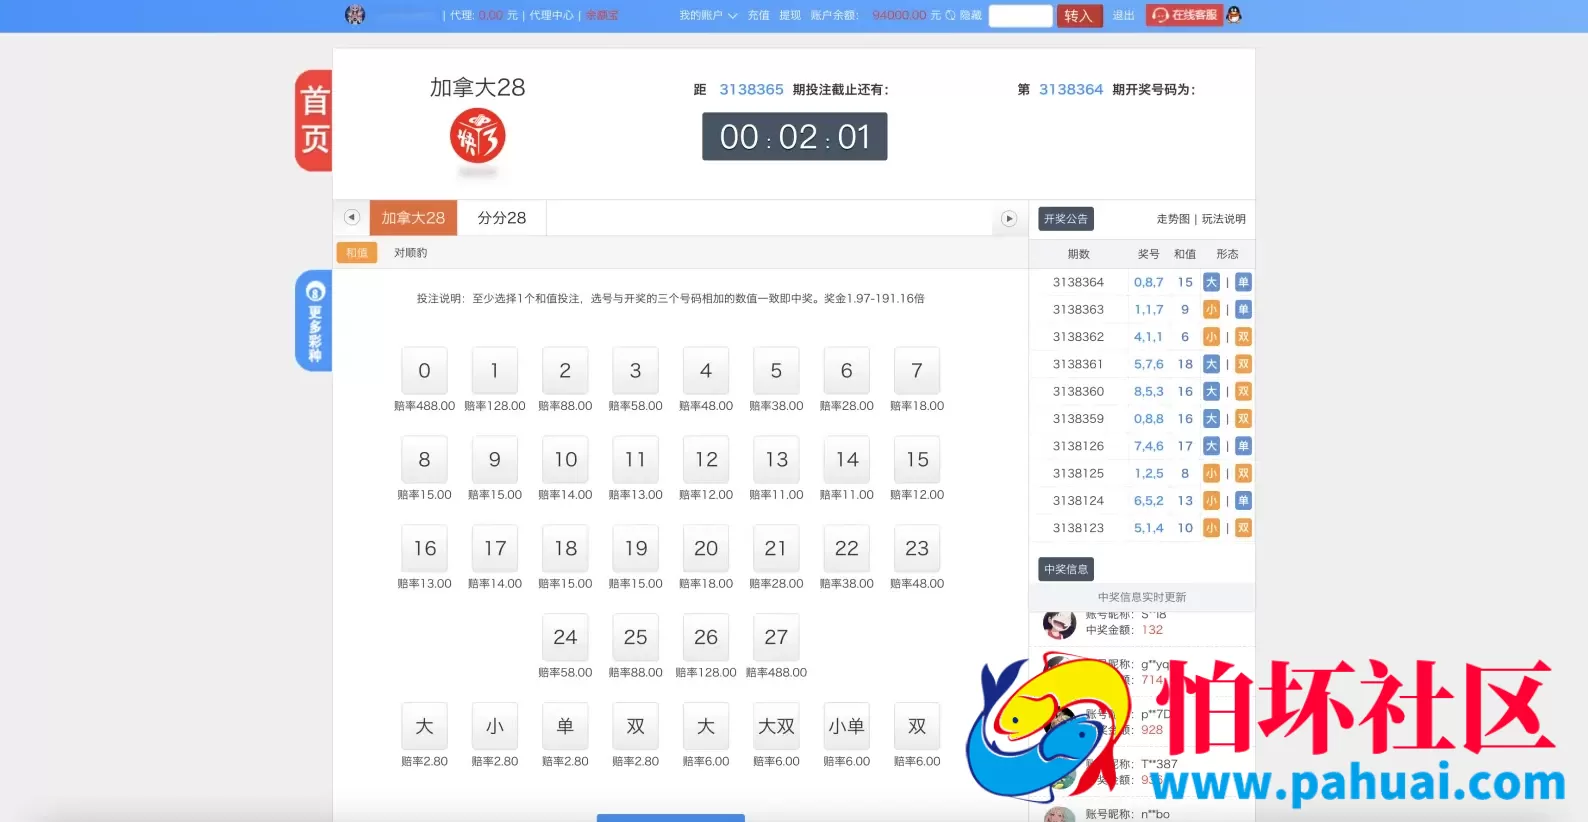Open the 提现 withdraw link
The height and width of the screenshot is (822, 1588).
coord(790,15)
